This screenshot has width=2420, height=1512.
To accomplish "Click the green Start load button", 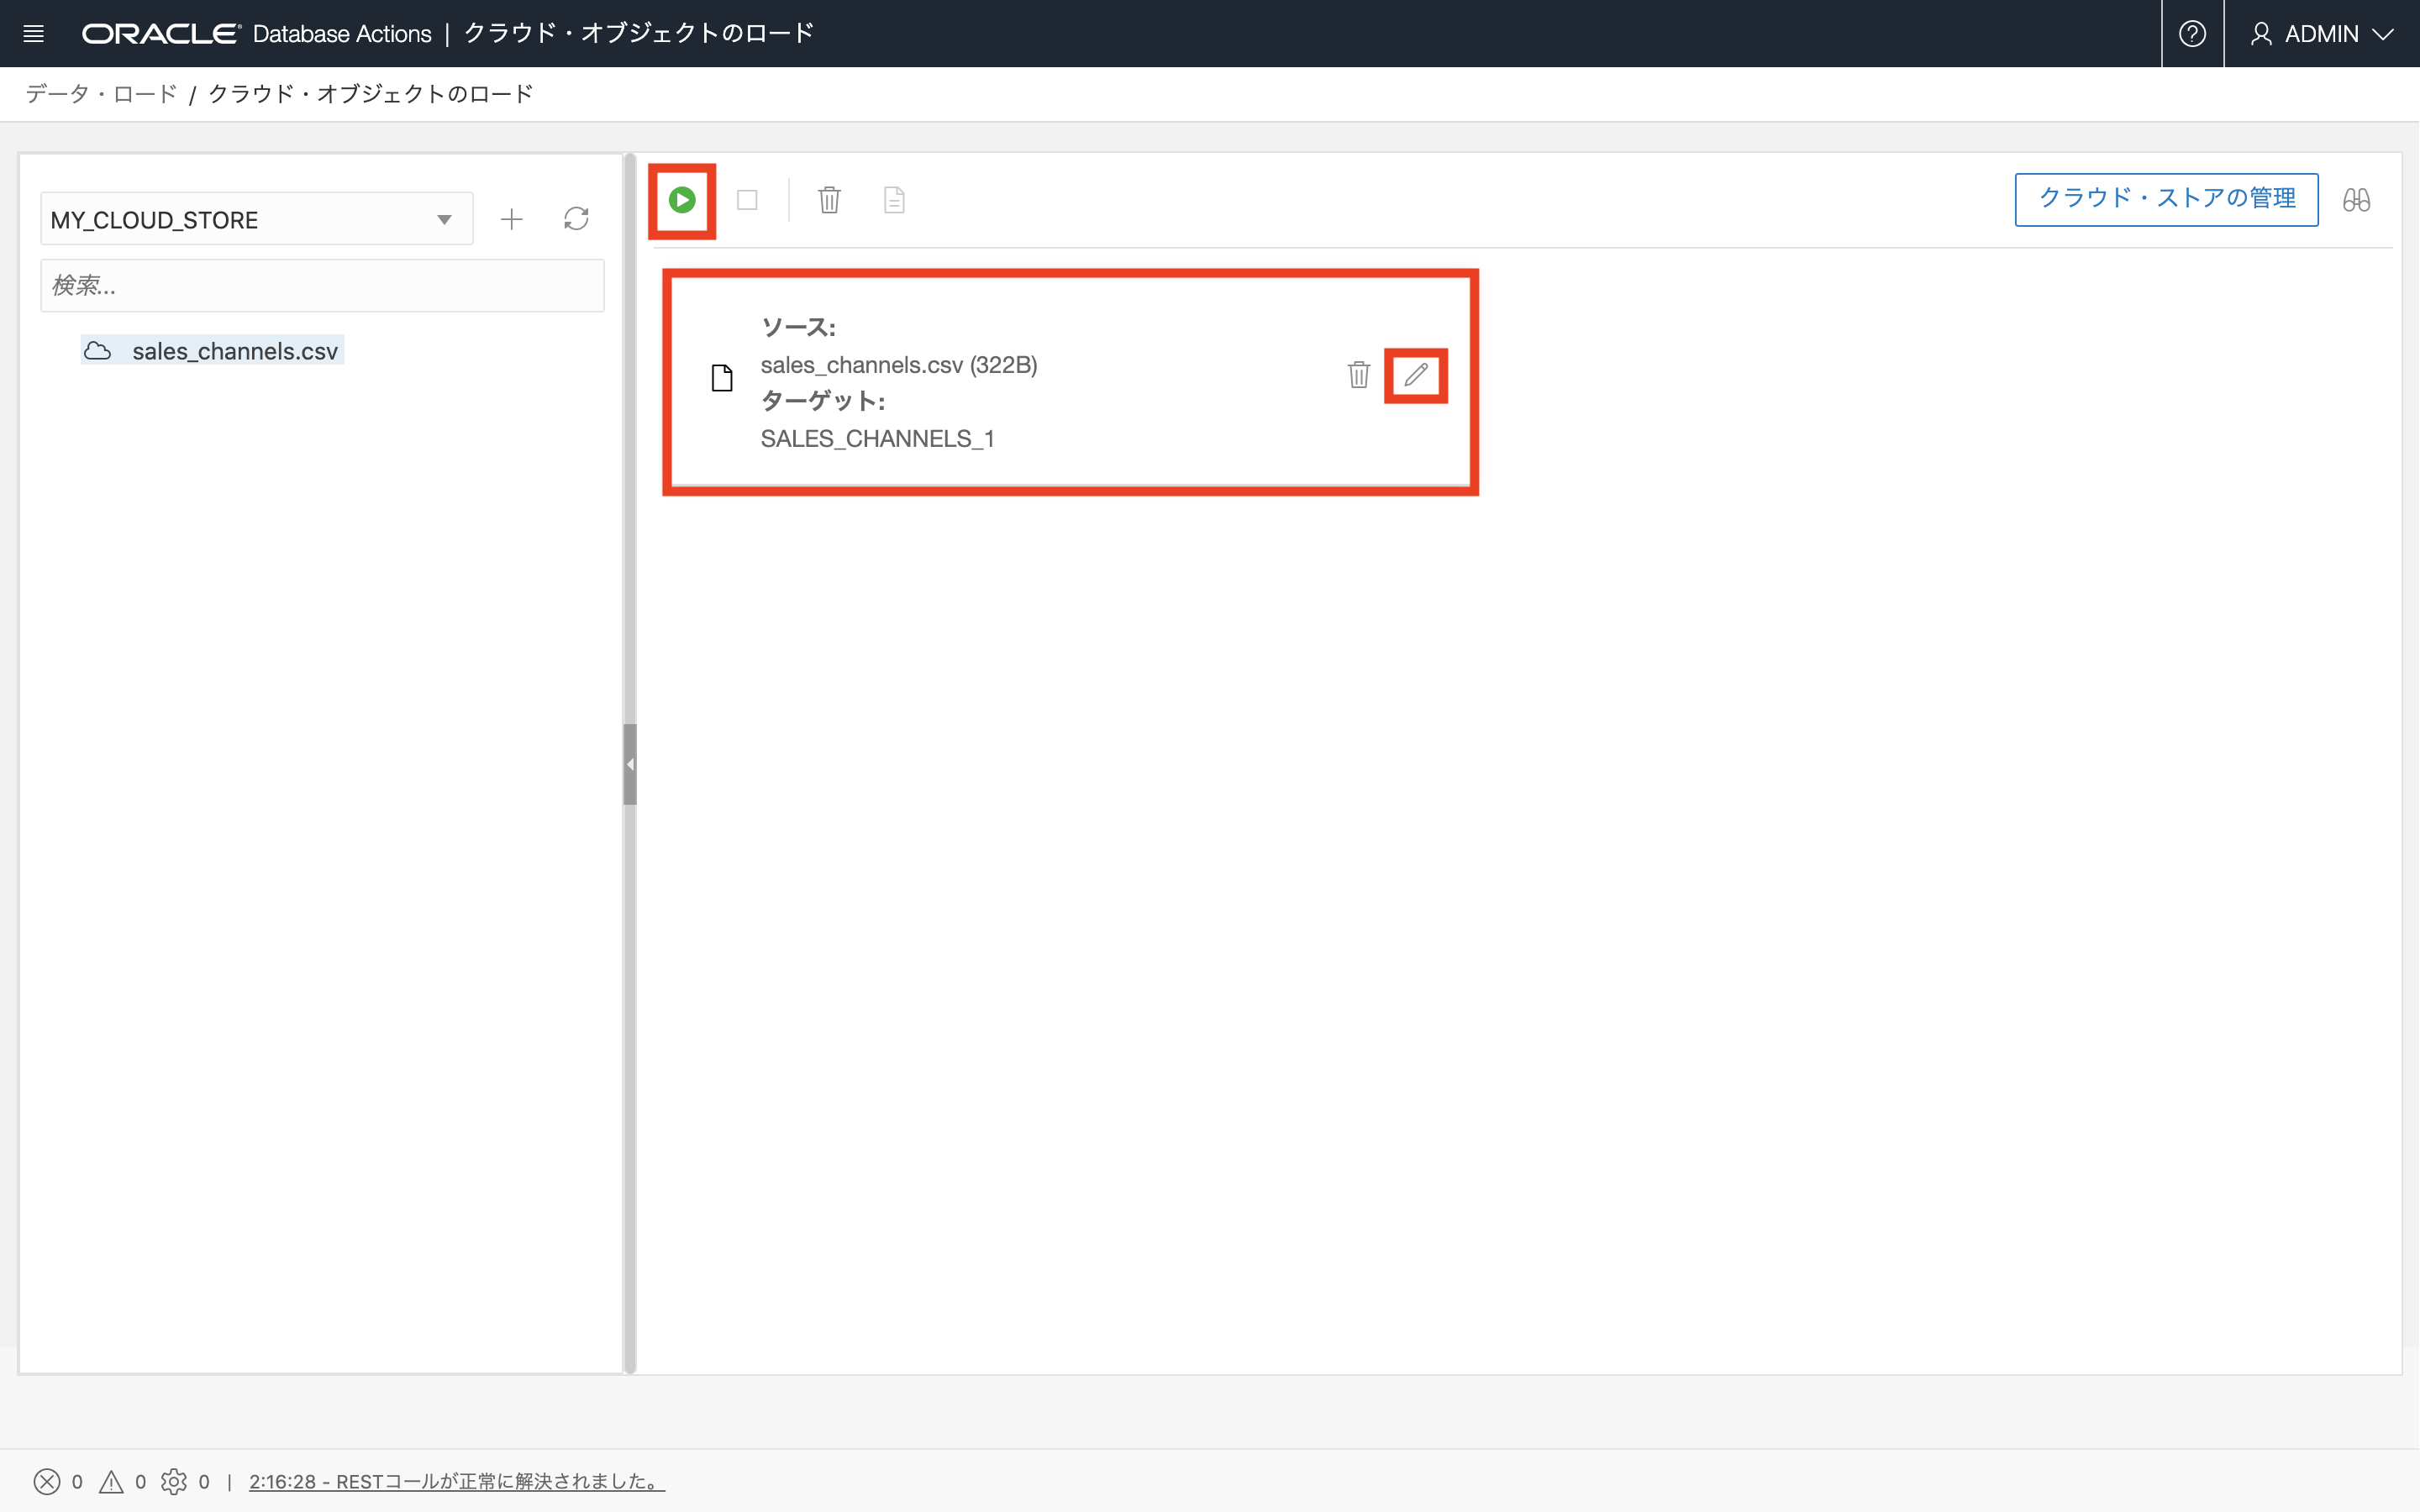I will (682, 200).
